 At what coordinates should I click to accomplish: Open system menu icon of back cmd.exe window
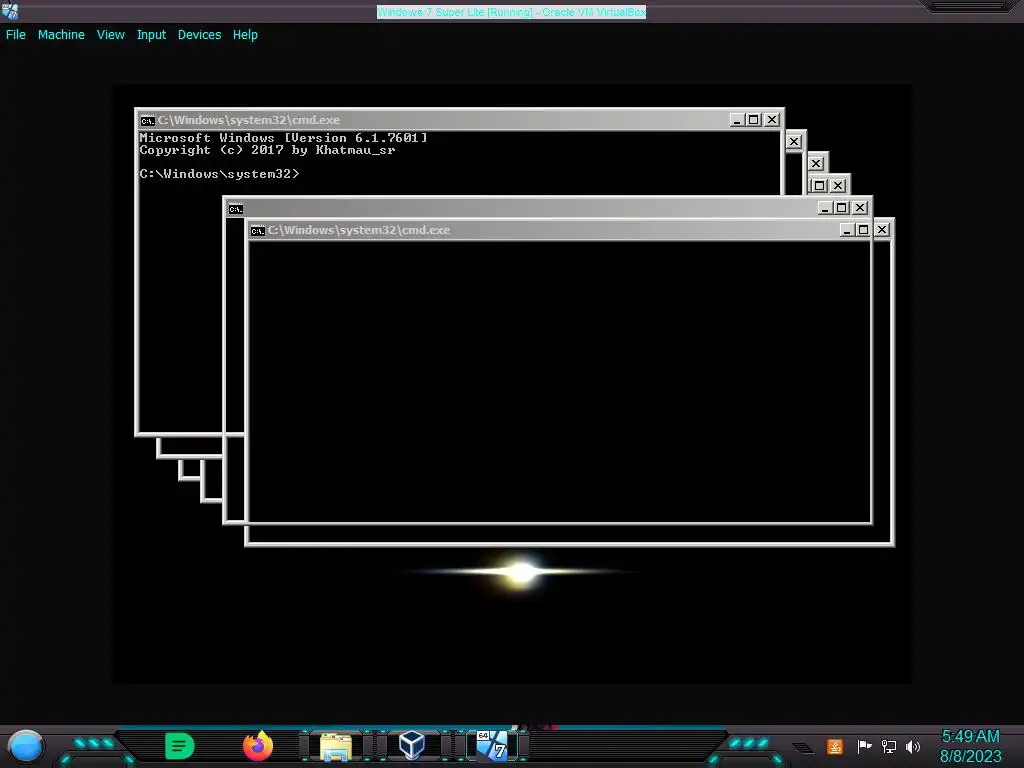[x=148, y=120]
